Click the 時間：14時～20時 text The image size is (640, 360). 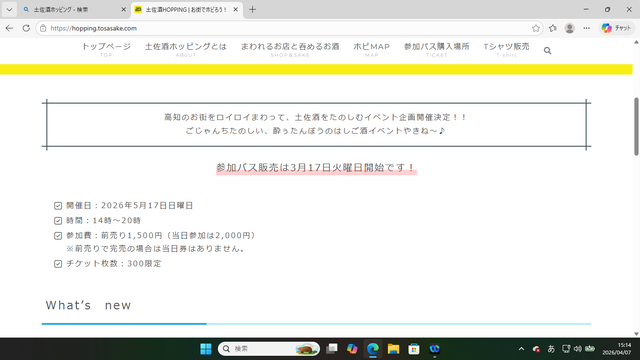pyautogui.click(x=103, y=220)
